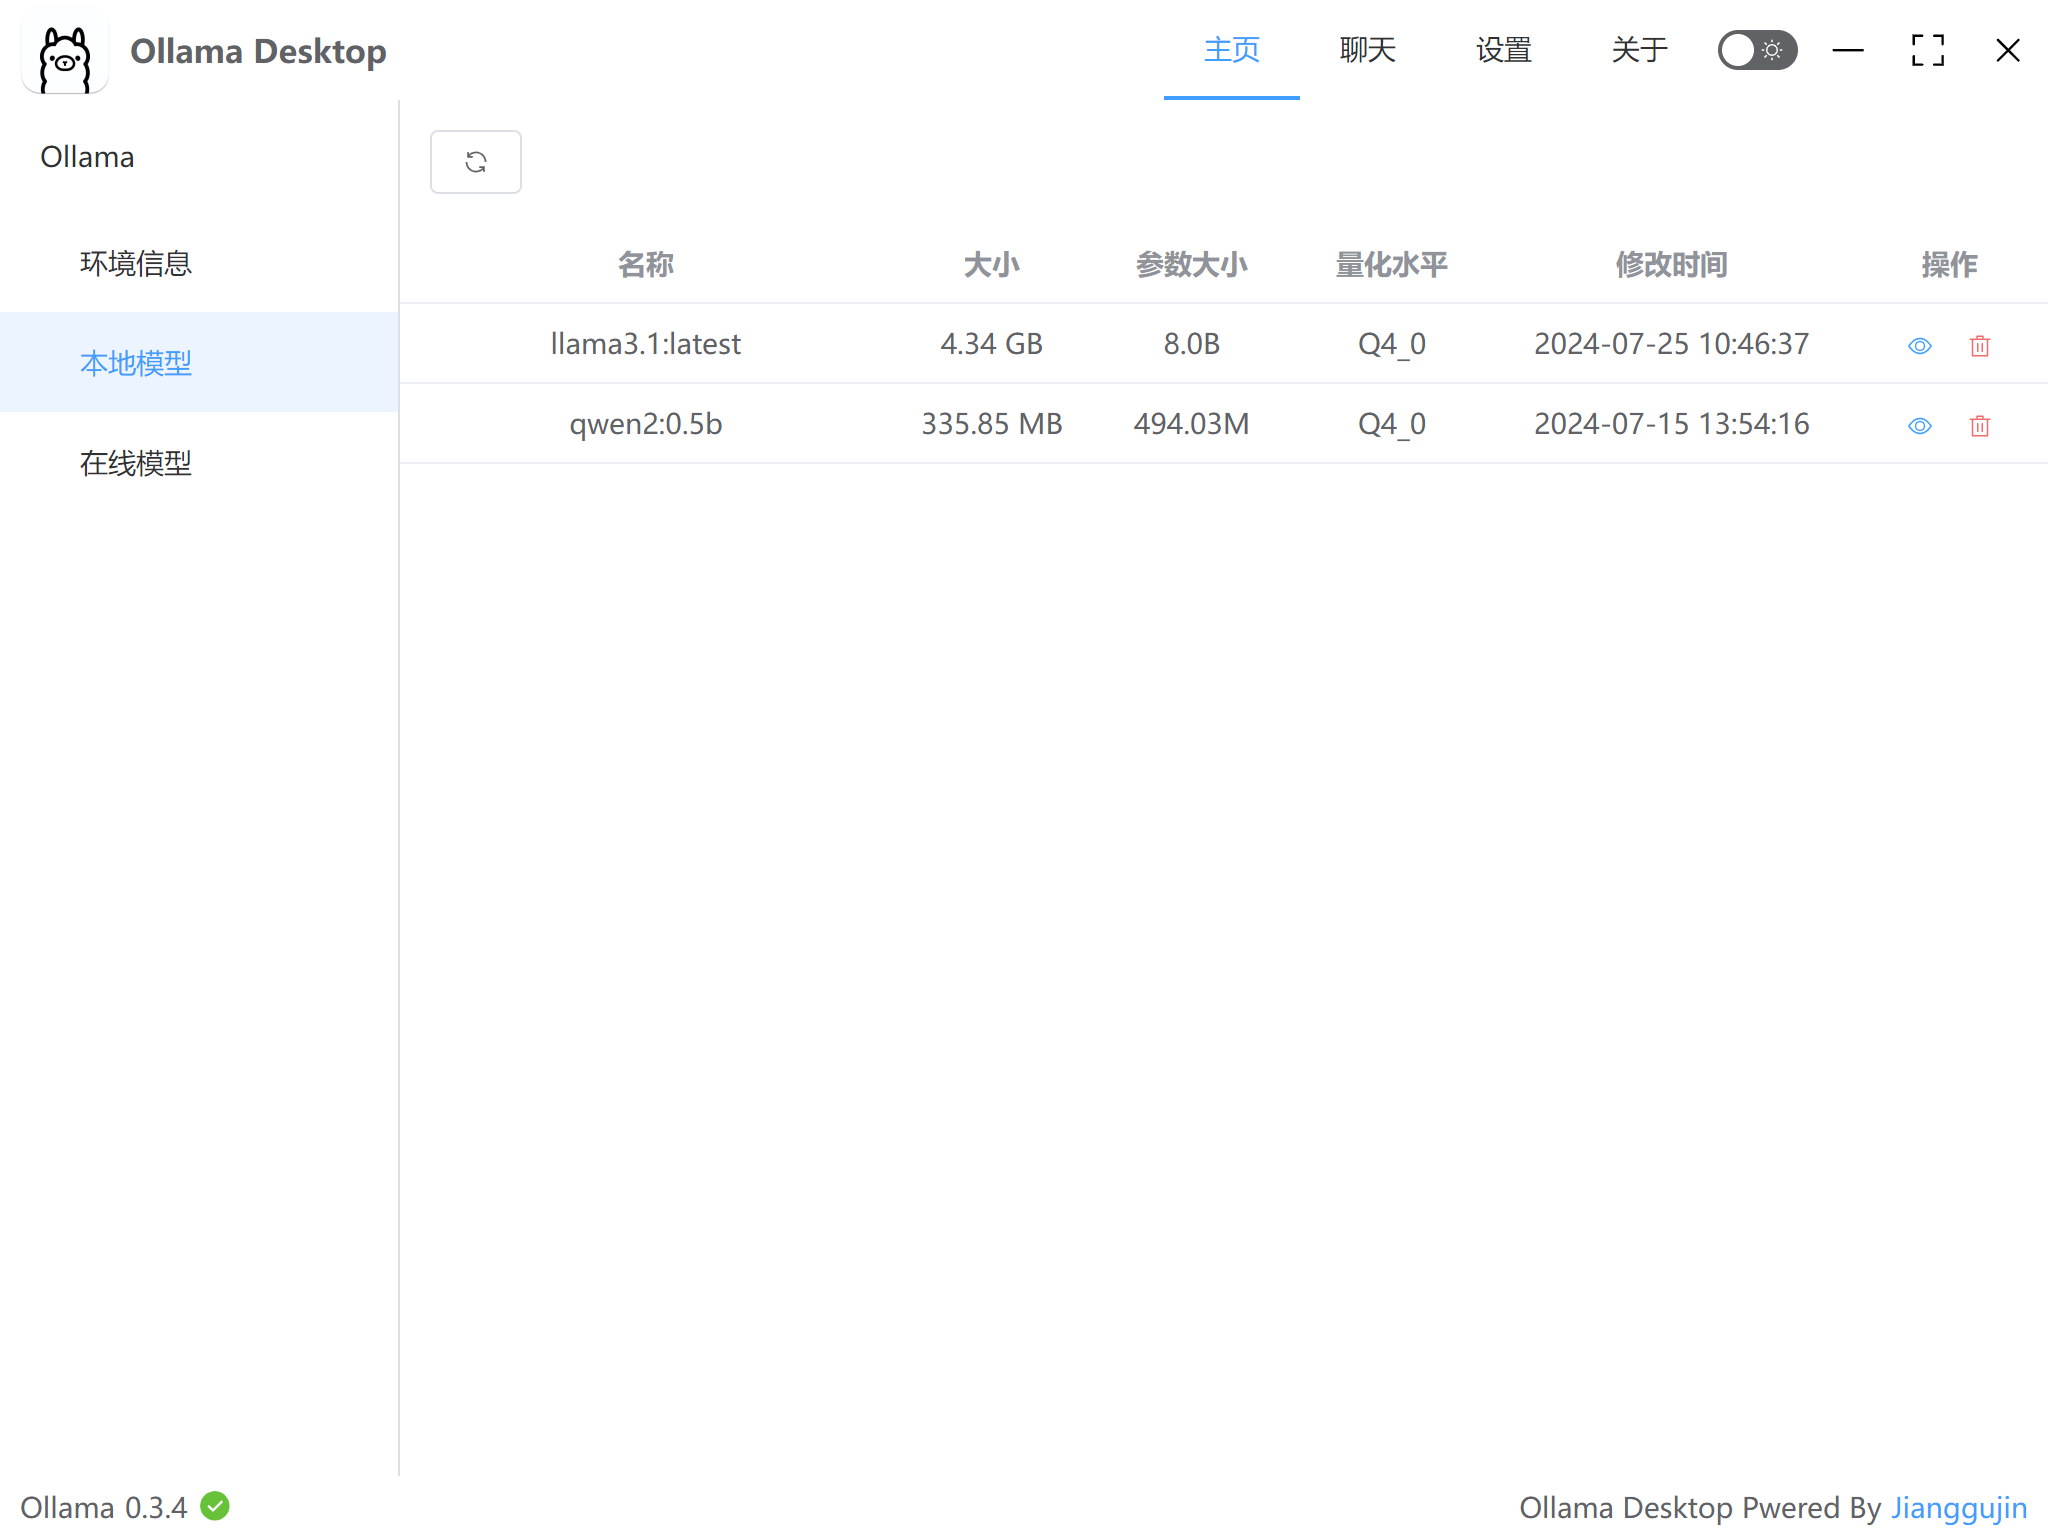2048x1536 pixels.
Task: Open the 聊天 tab
Action: 1367,50
